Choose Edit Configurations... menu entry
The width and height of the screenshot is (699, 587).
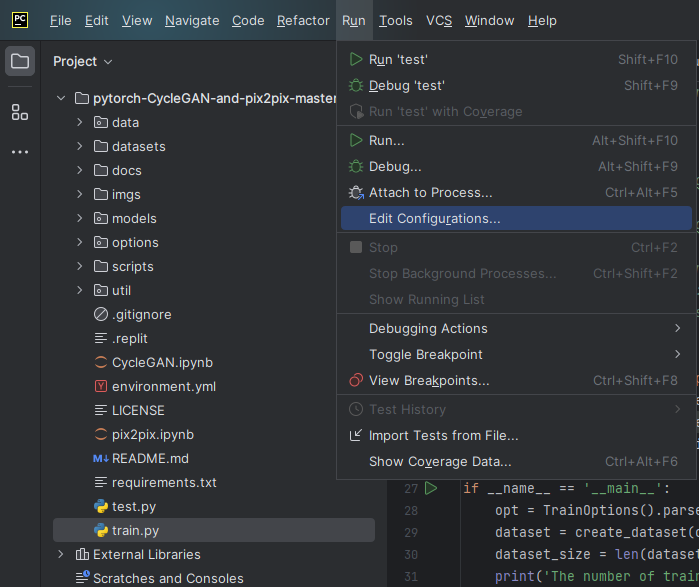pyautogui.click(x=516, y=218)
